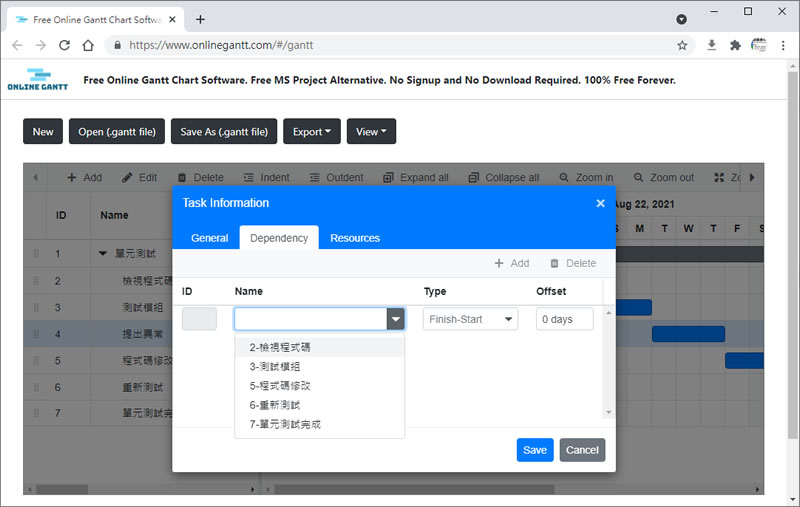The width and height of the screenshot is (800, 507).
Task: Reload the page with the refresh icon
Action: (x=64, y=45)
